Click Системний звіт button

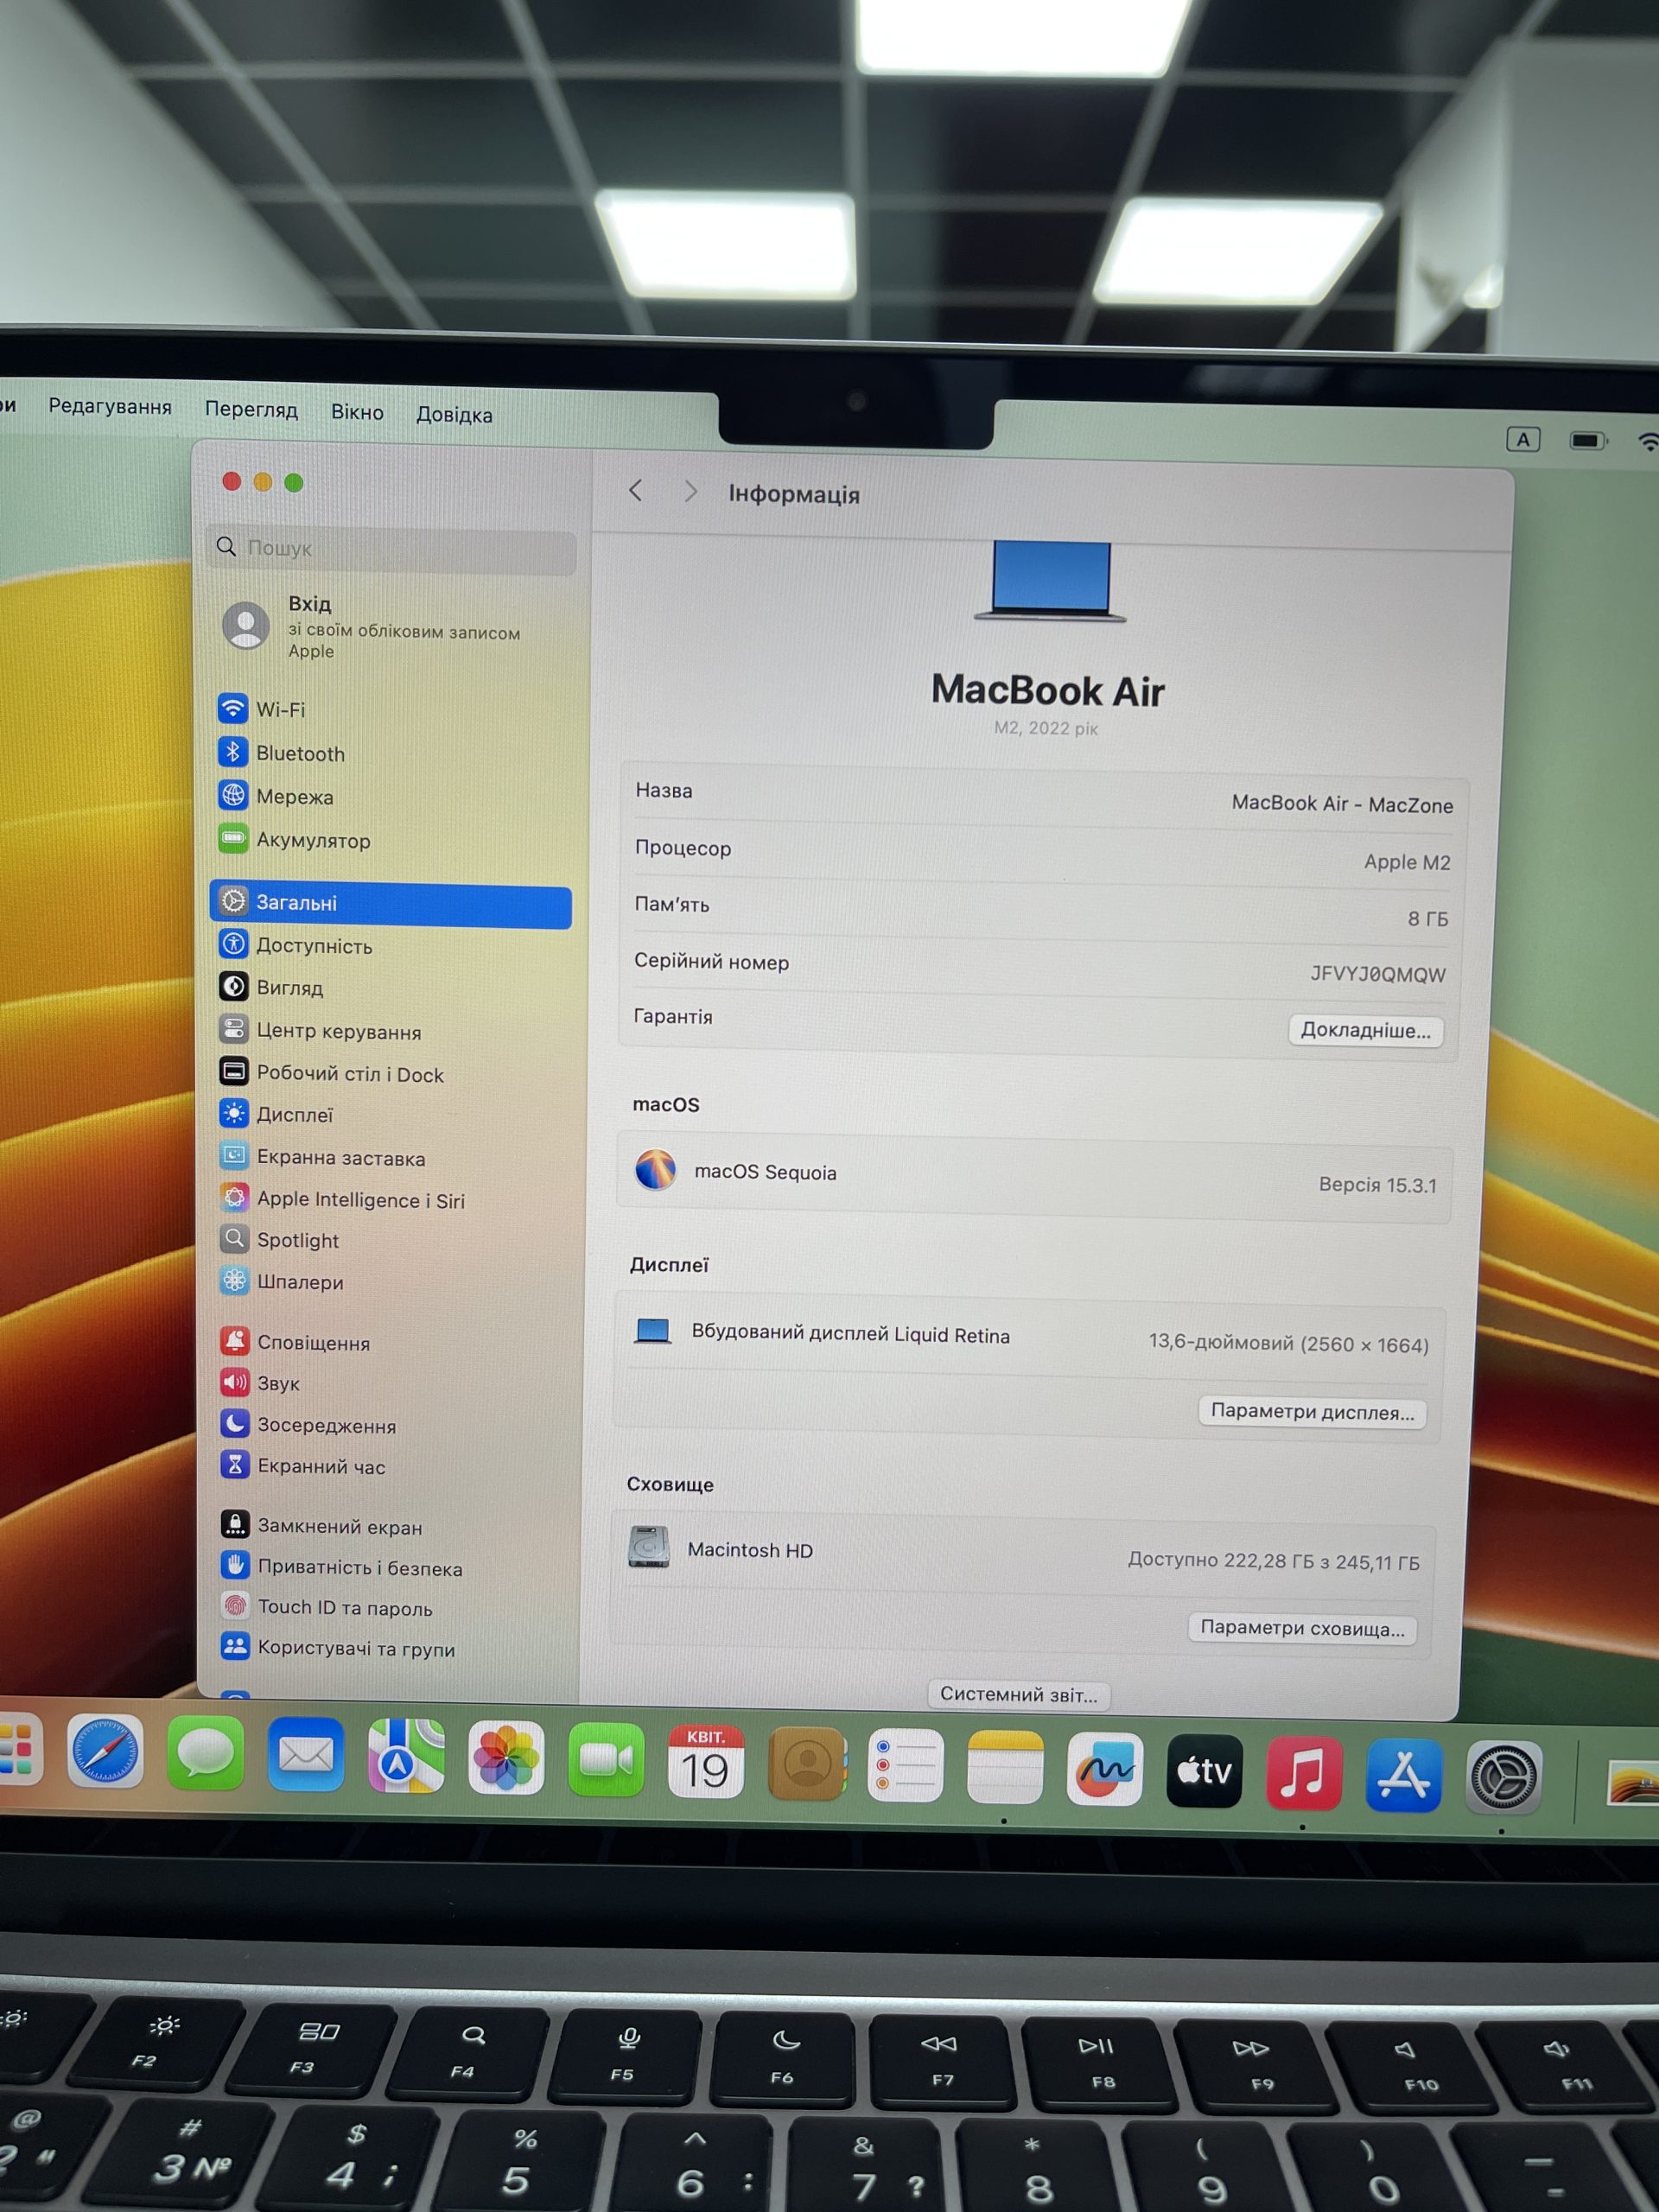pyautogui.click(x=1018, y=1694)
